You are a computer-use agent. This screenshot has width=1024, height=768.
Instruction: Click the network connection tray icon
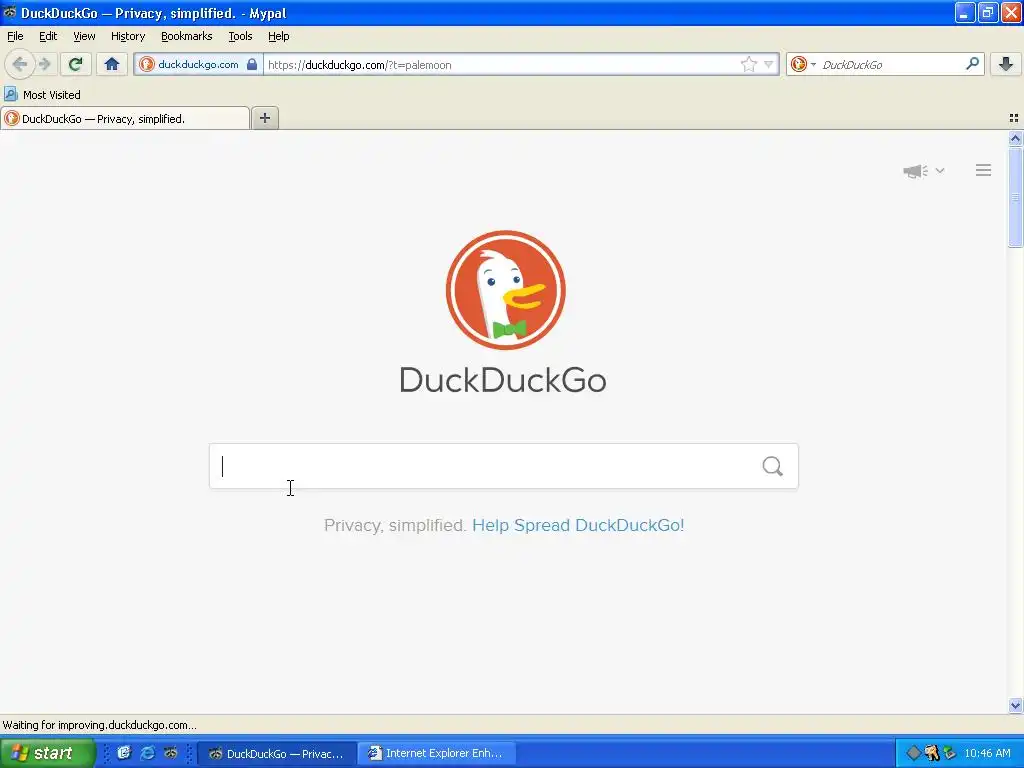pyautogui.click(x=950, y=753)
